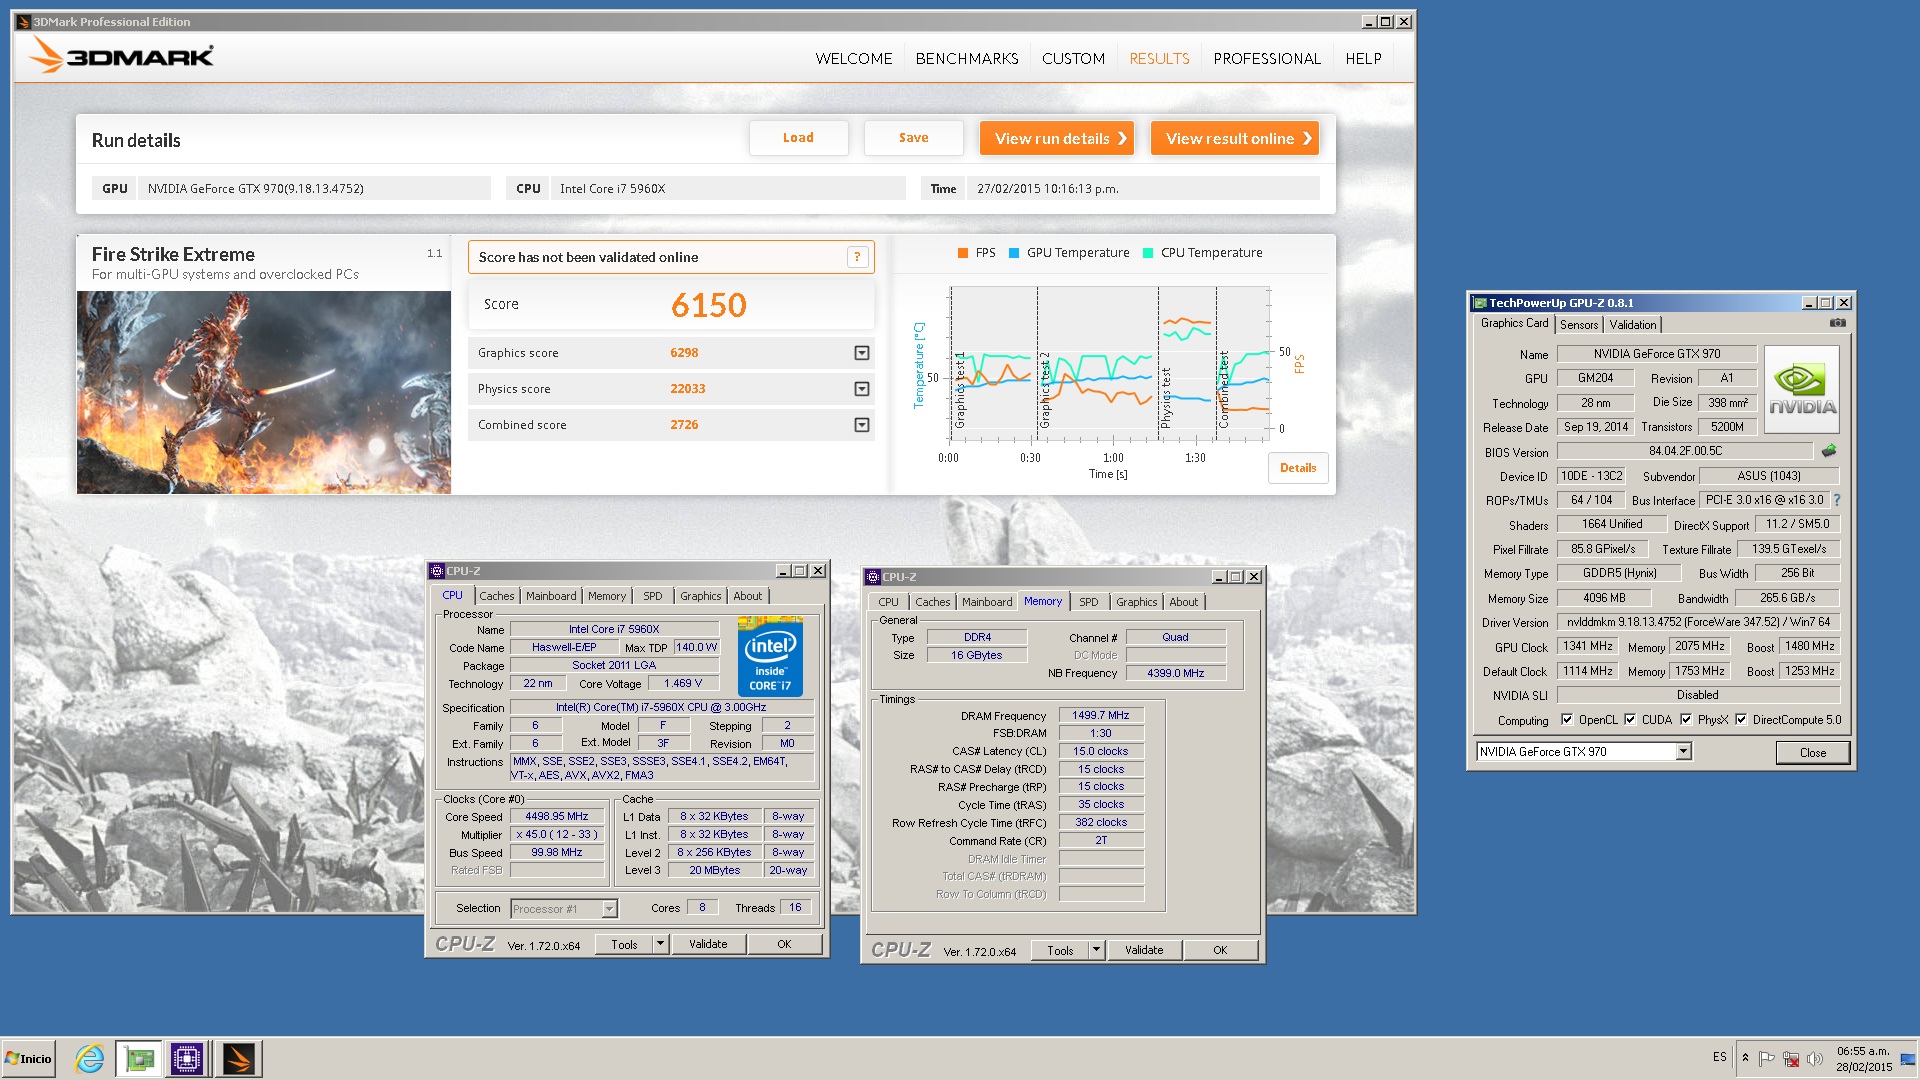Click GPU-Z BIOS save chip icon
Viewport: 1920px width, 1080px height.
click(x=1829, y=451)
